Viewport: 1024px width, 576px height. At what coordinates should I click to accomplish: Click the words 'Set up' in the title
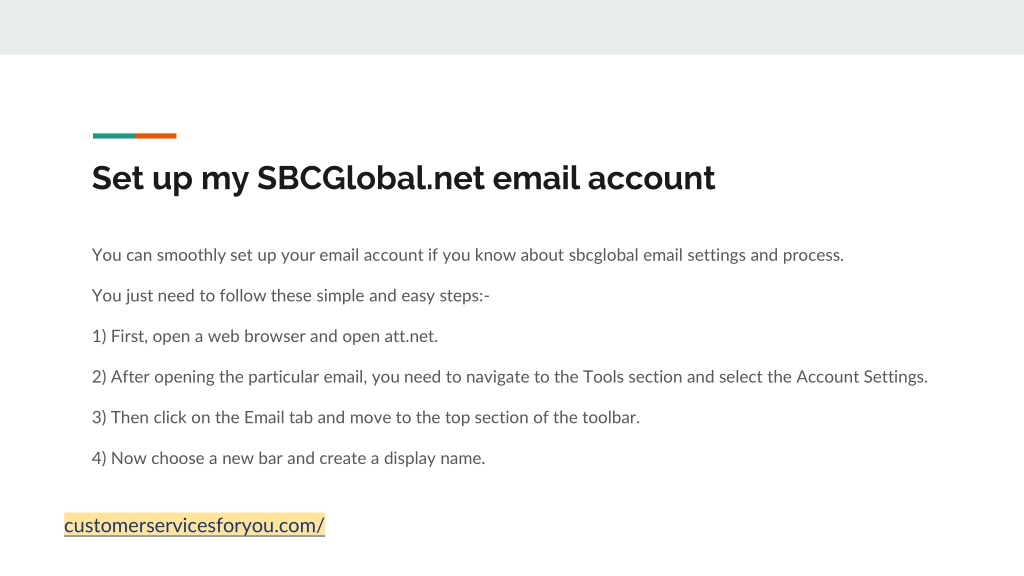pyautogui.click(x=142, y=178)
